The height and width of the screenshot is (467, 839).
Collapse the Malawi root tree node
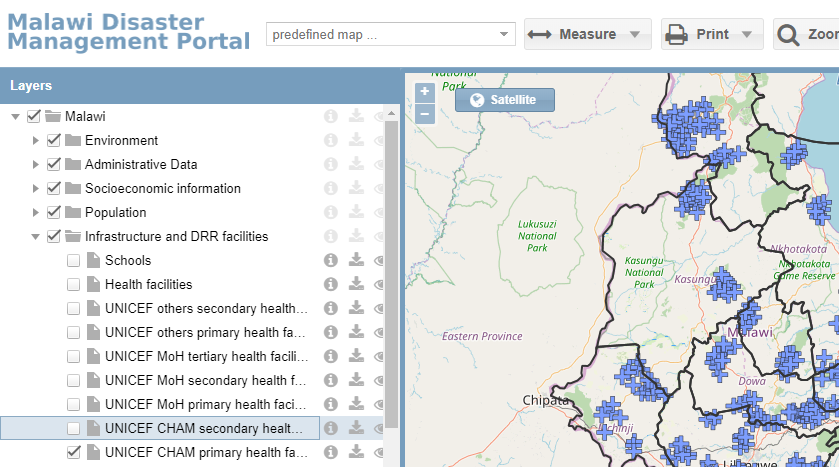coord(16,116)
